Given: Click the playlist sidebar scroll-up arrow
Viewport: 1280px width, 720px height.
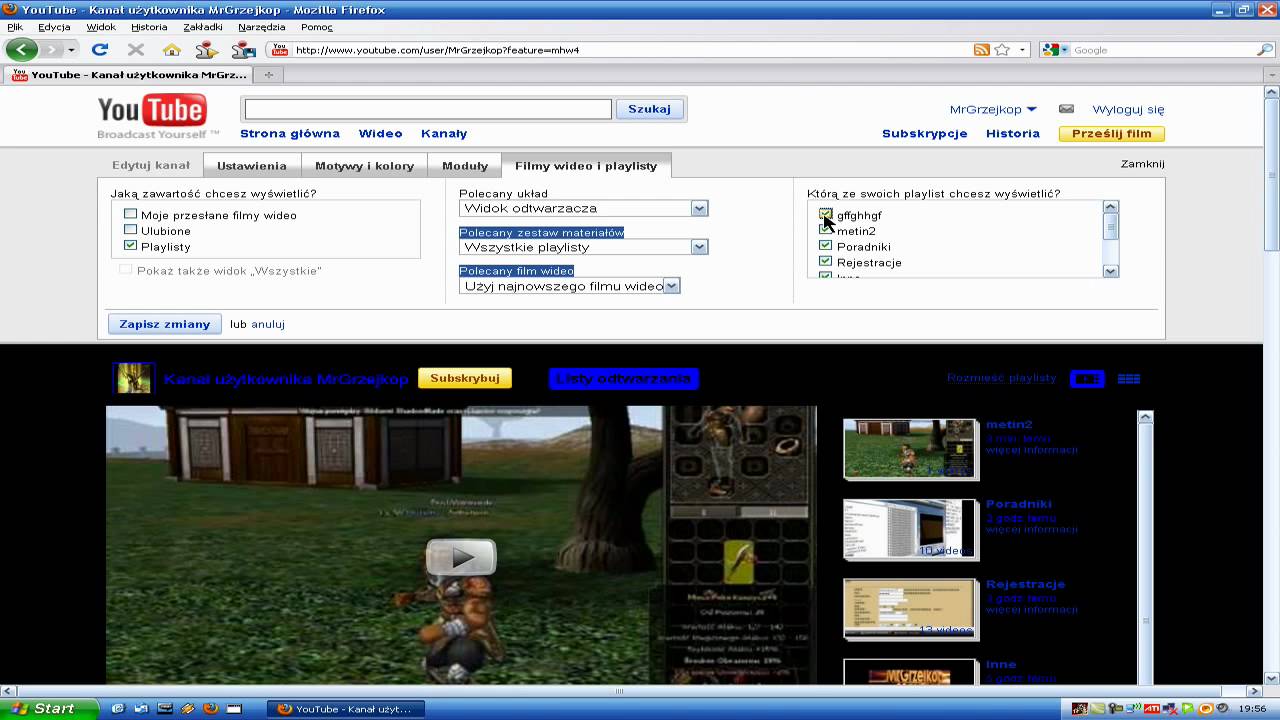Looking at the screenshot, I should [1146, 416].
